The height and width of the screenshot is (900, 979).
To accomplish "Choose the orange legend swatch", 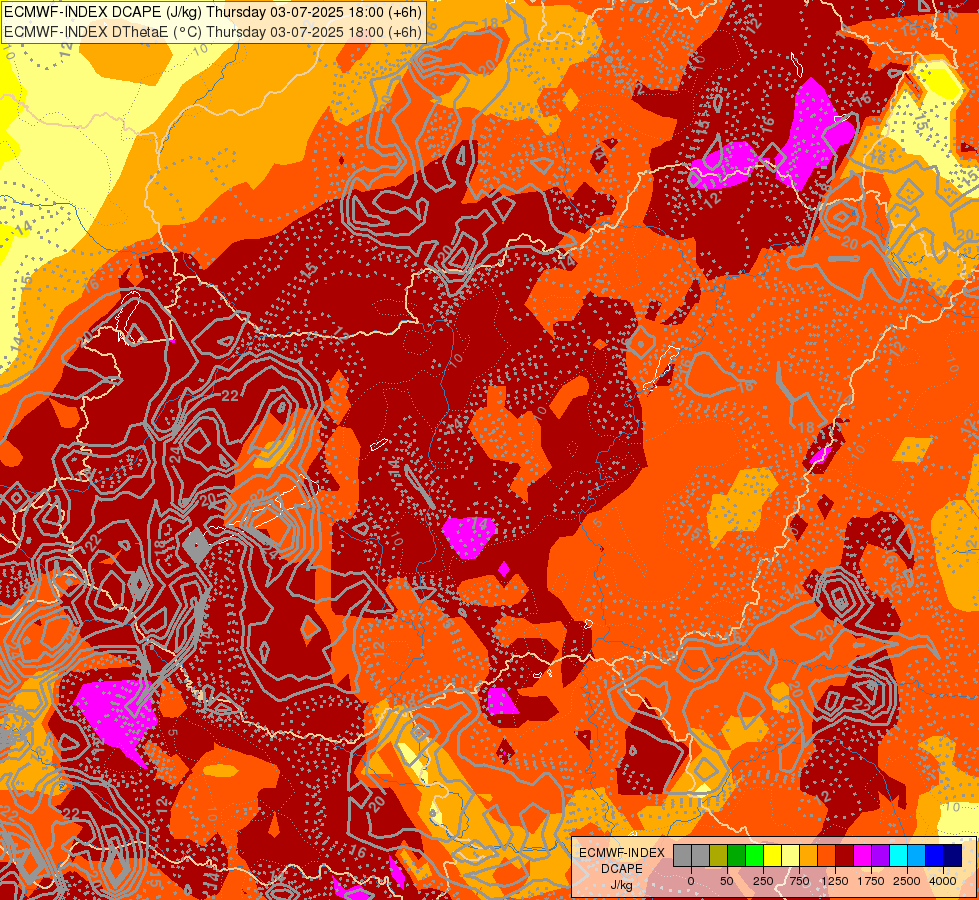I will (809, 856).
